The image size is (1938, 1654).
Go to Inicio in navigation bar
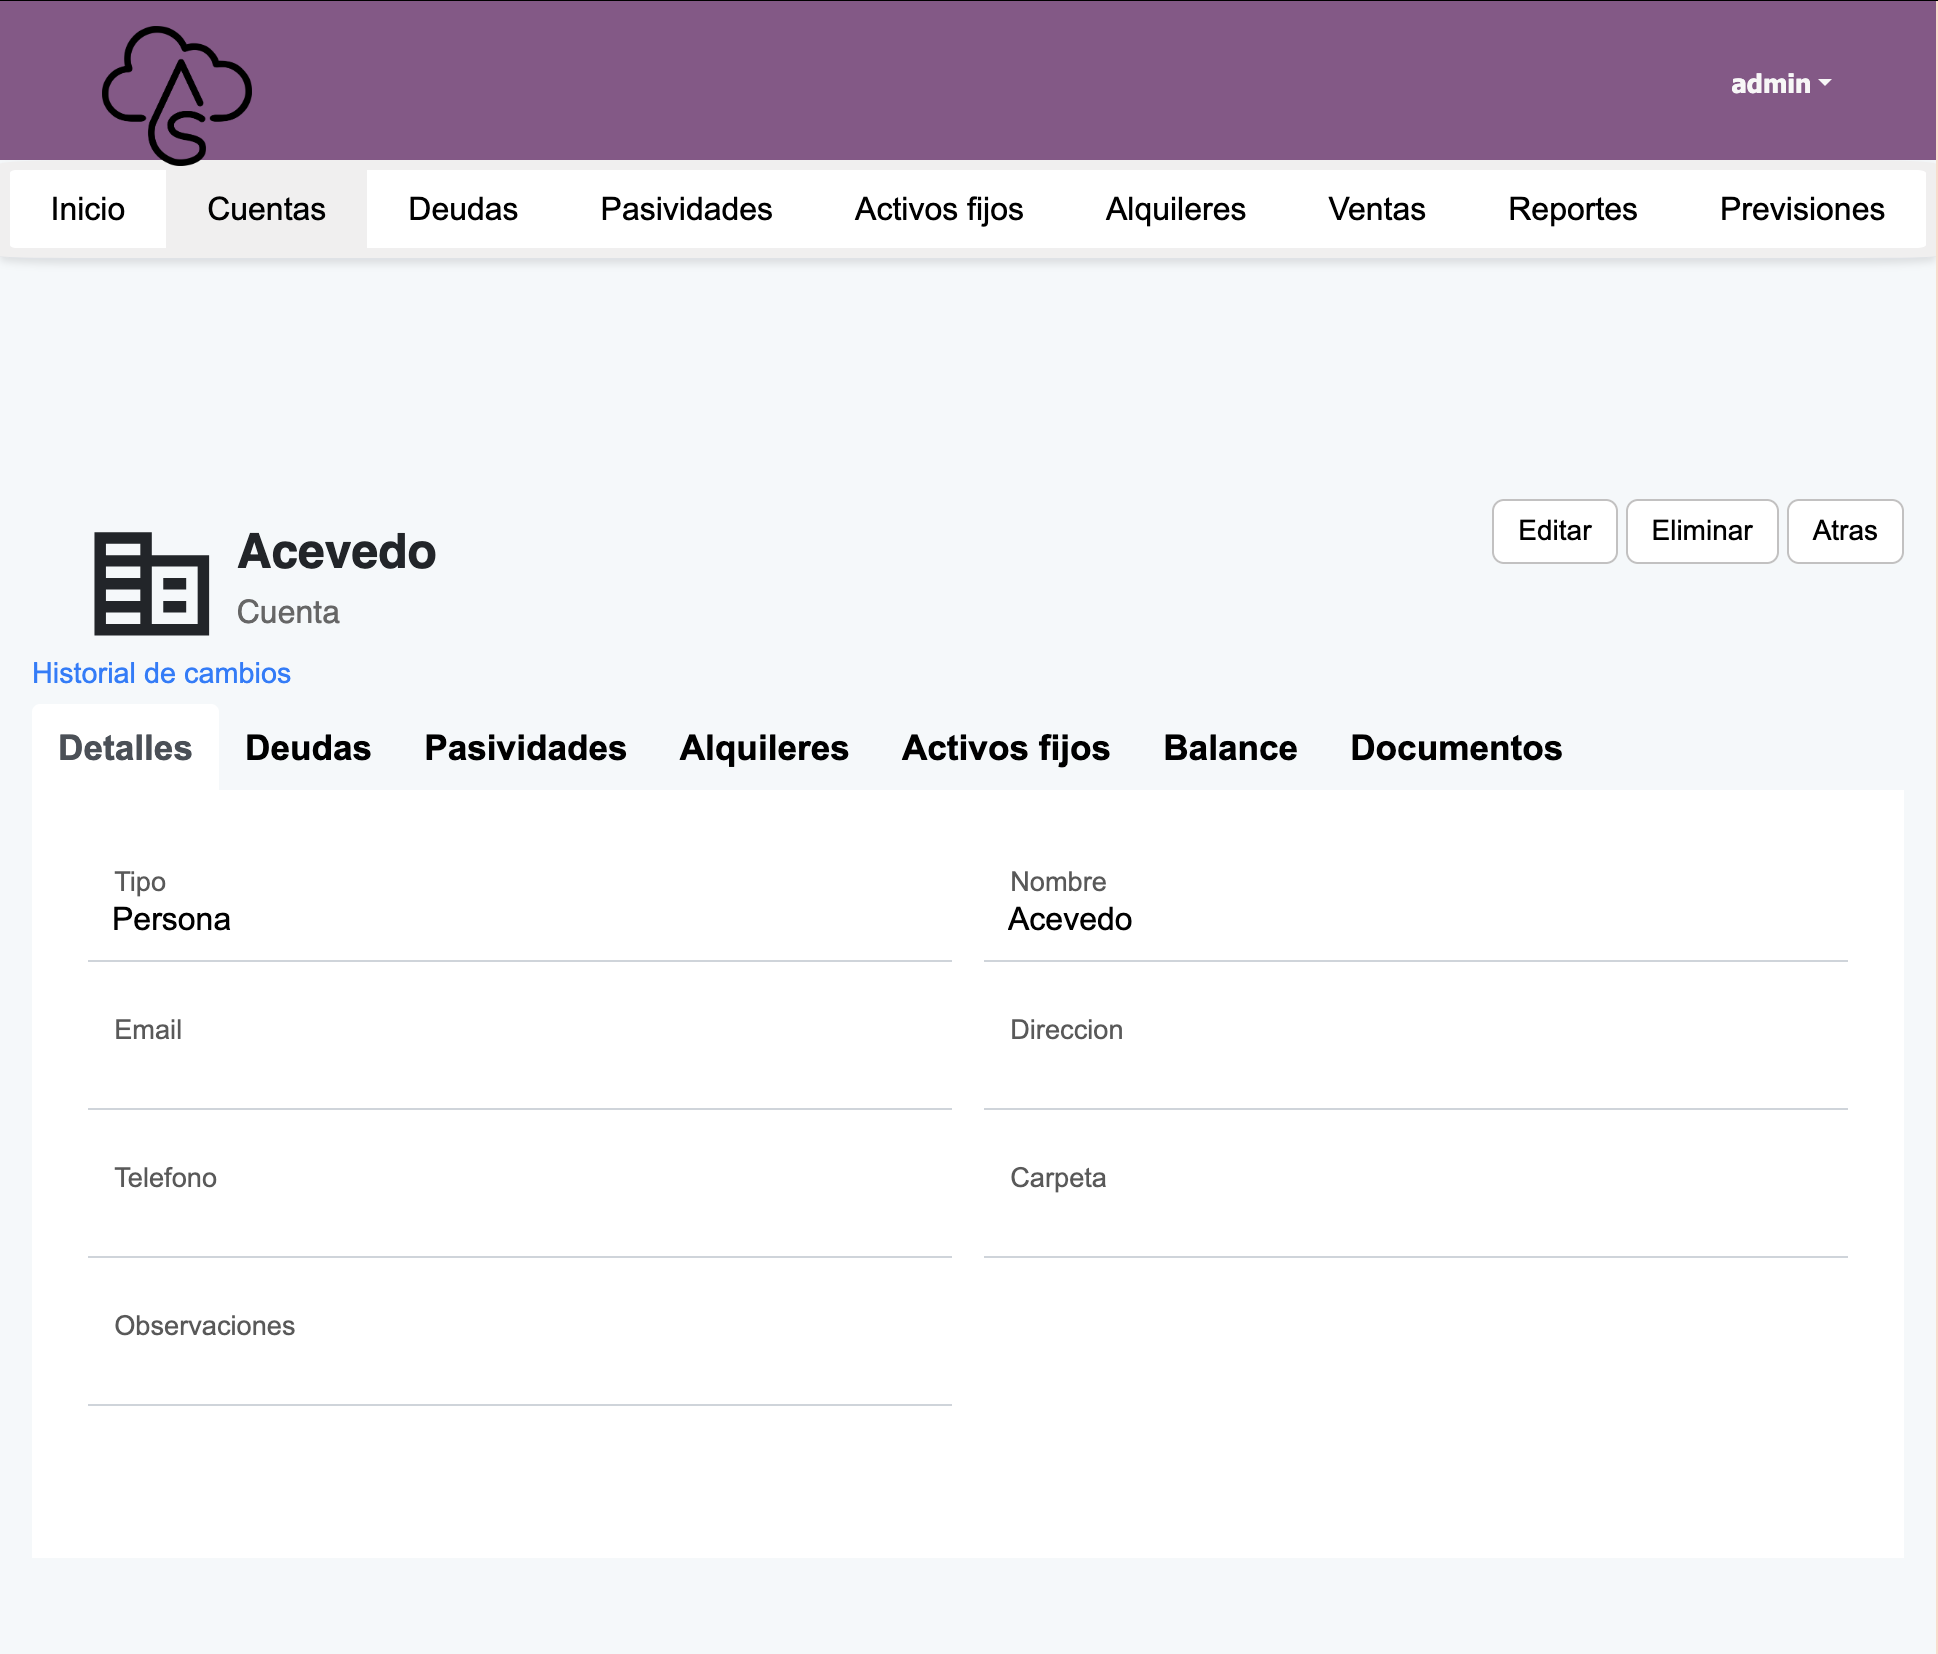88,209
